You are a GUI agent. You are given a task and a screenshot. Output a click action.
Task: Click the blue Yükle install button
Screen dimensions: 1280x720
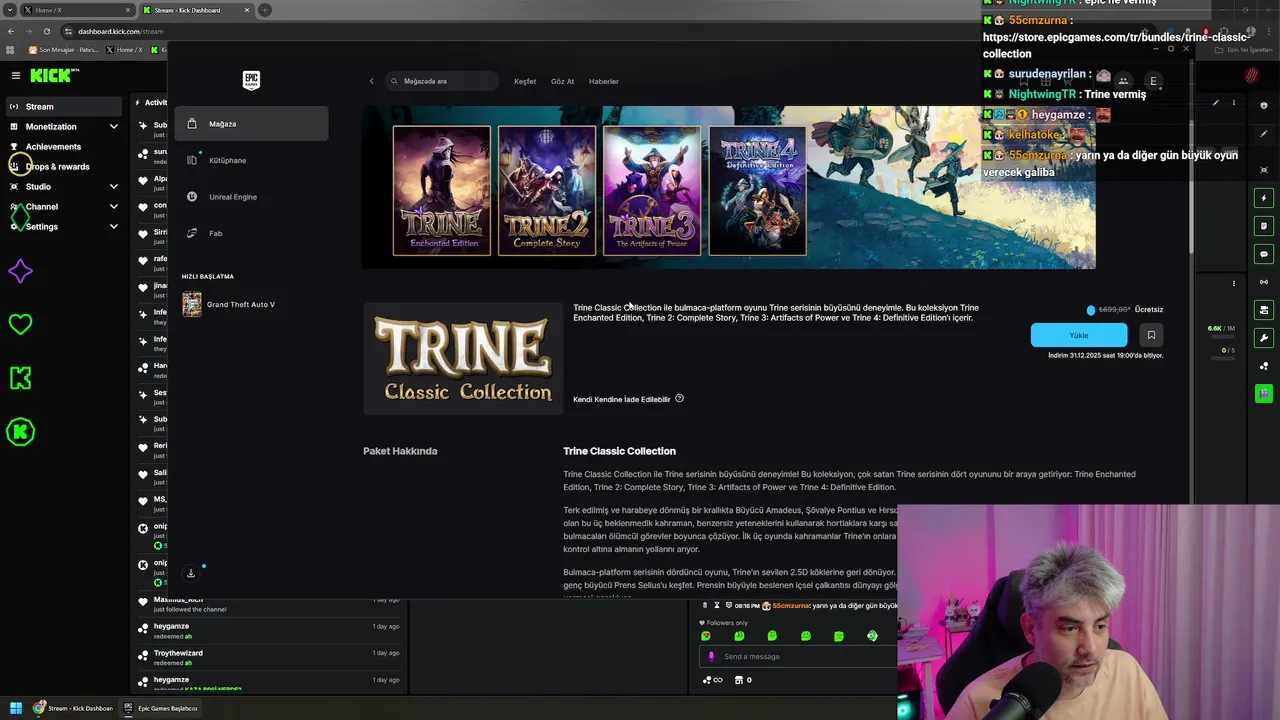(x=1079, y=335)
